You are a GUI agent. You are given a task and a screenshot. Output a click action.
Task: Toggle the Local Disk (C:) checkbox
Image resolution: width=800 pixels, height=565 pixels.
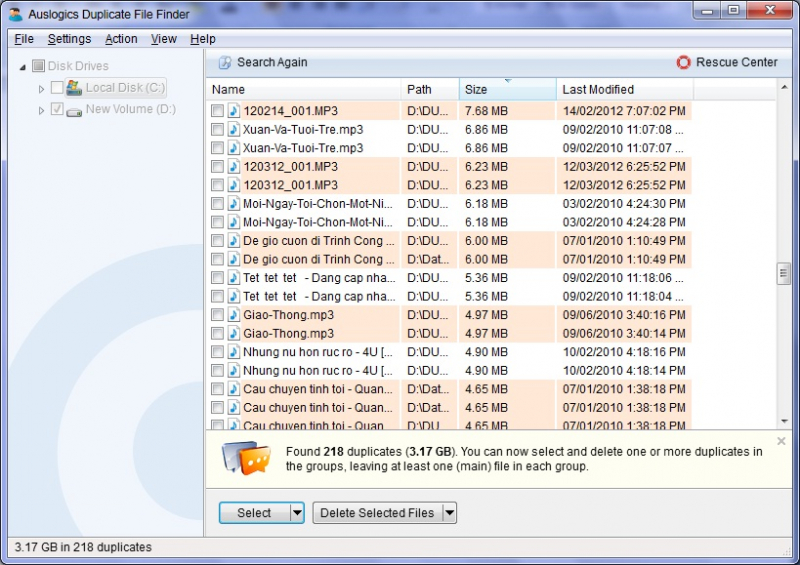pos(57,87)
